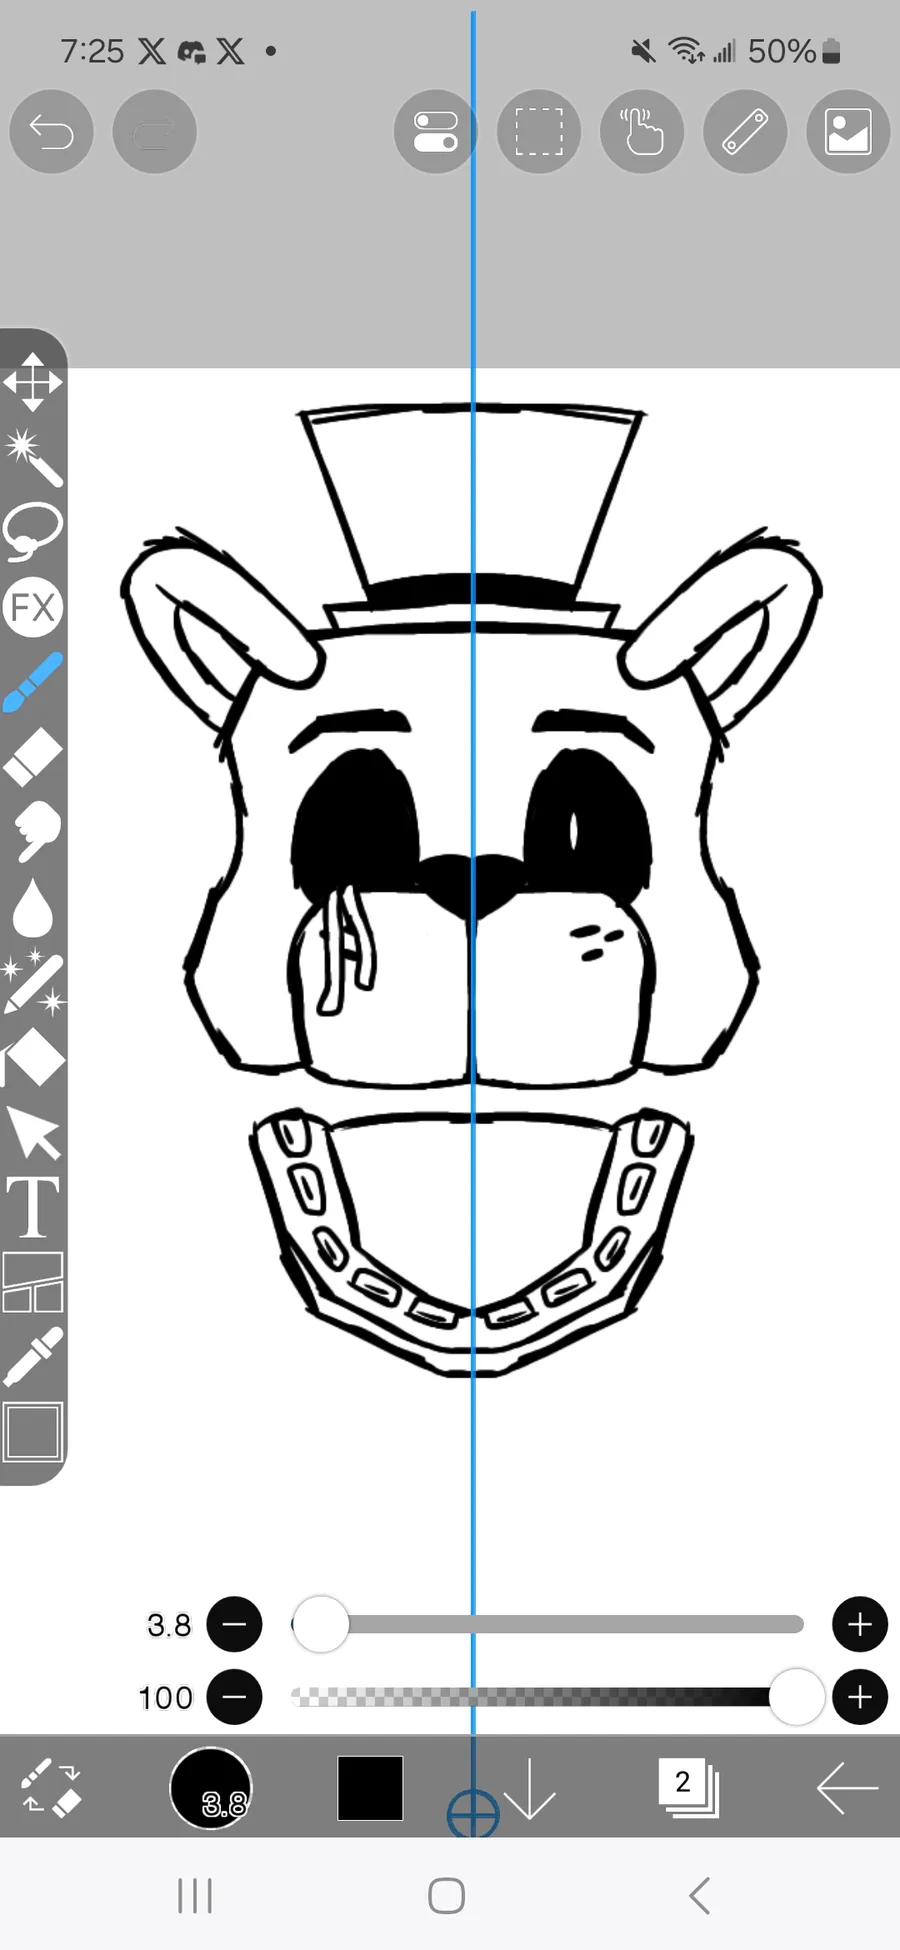Image resolution: width=900 pixels, height=1950 pixels.
Task: Tap the opacity value 100 label
Action: click(x=166, y=1698)
